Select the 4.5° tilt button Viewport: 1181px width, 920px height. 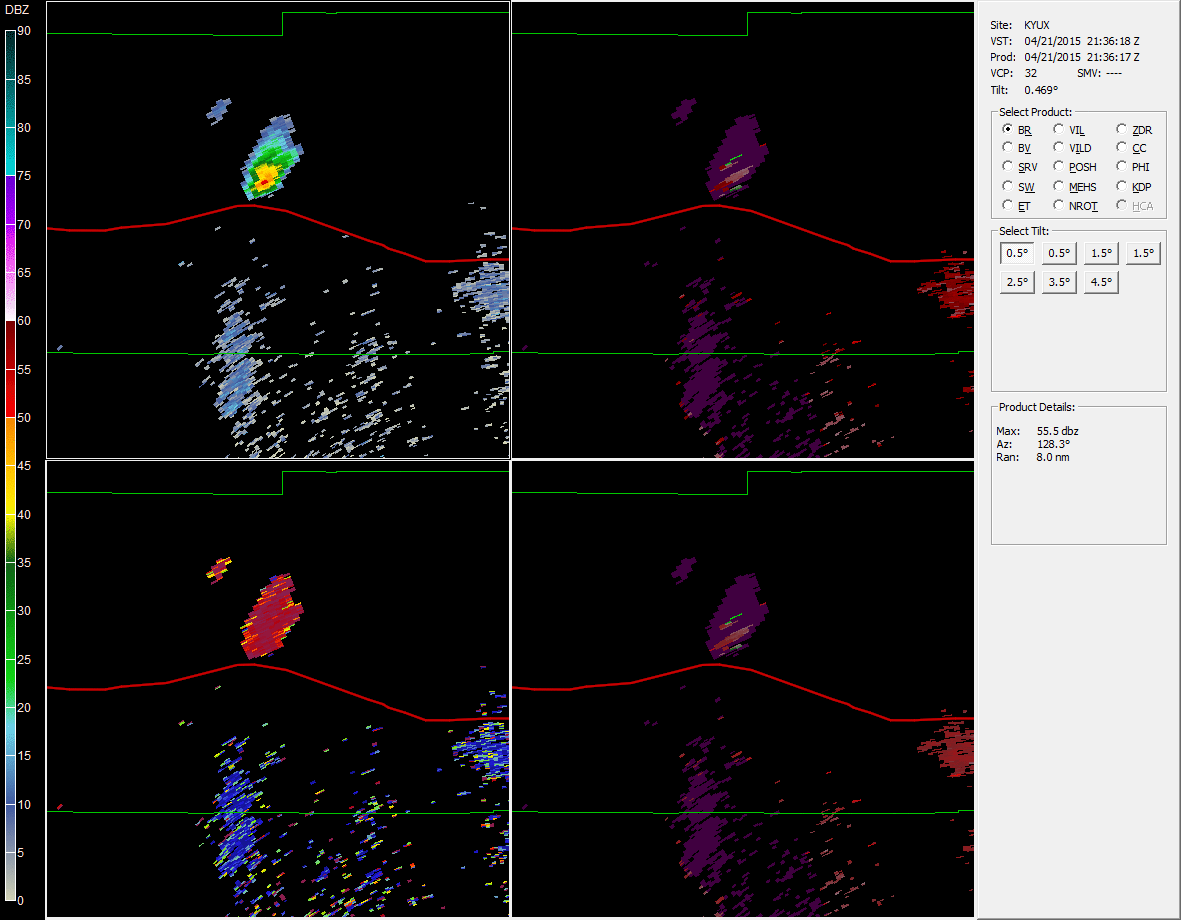[x=1101, y=282]
